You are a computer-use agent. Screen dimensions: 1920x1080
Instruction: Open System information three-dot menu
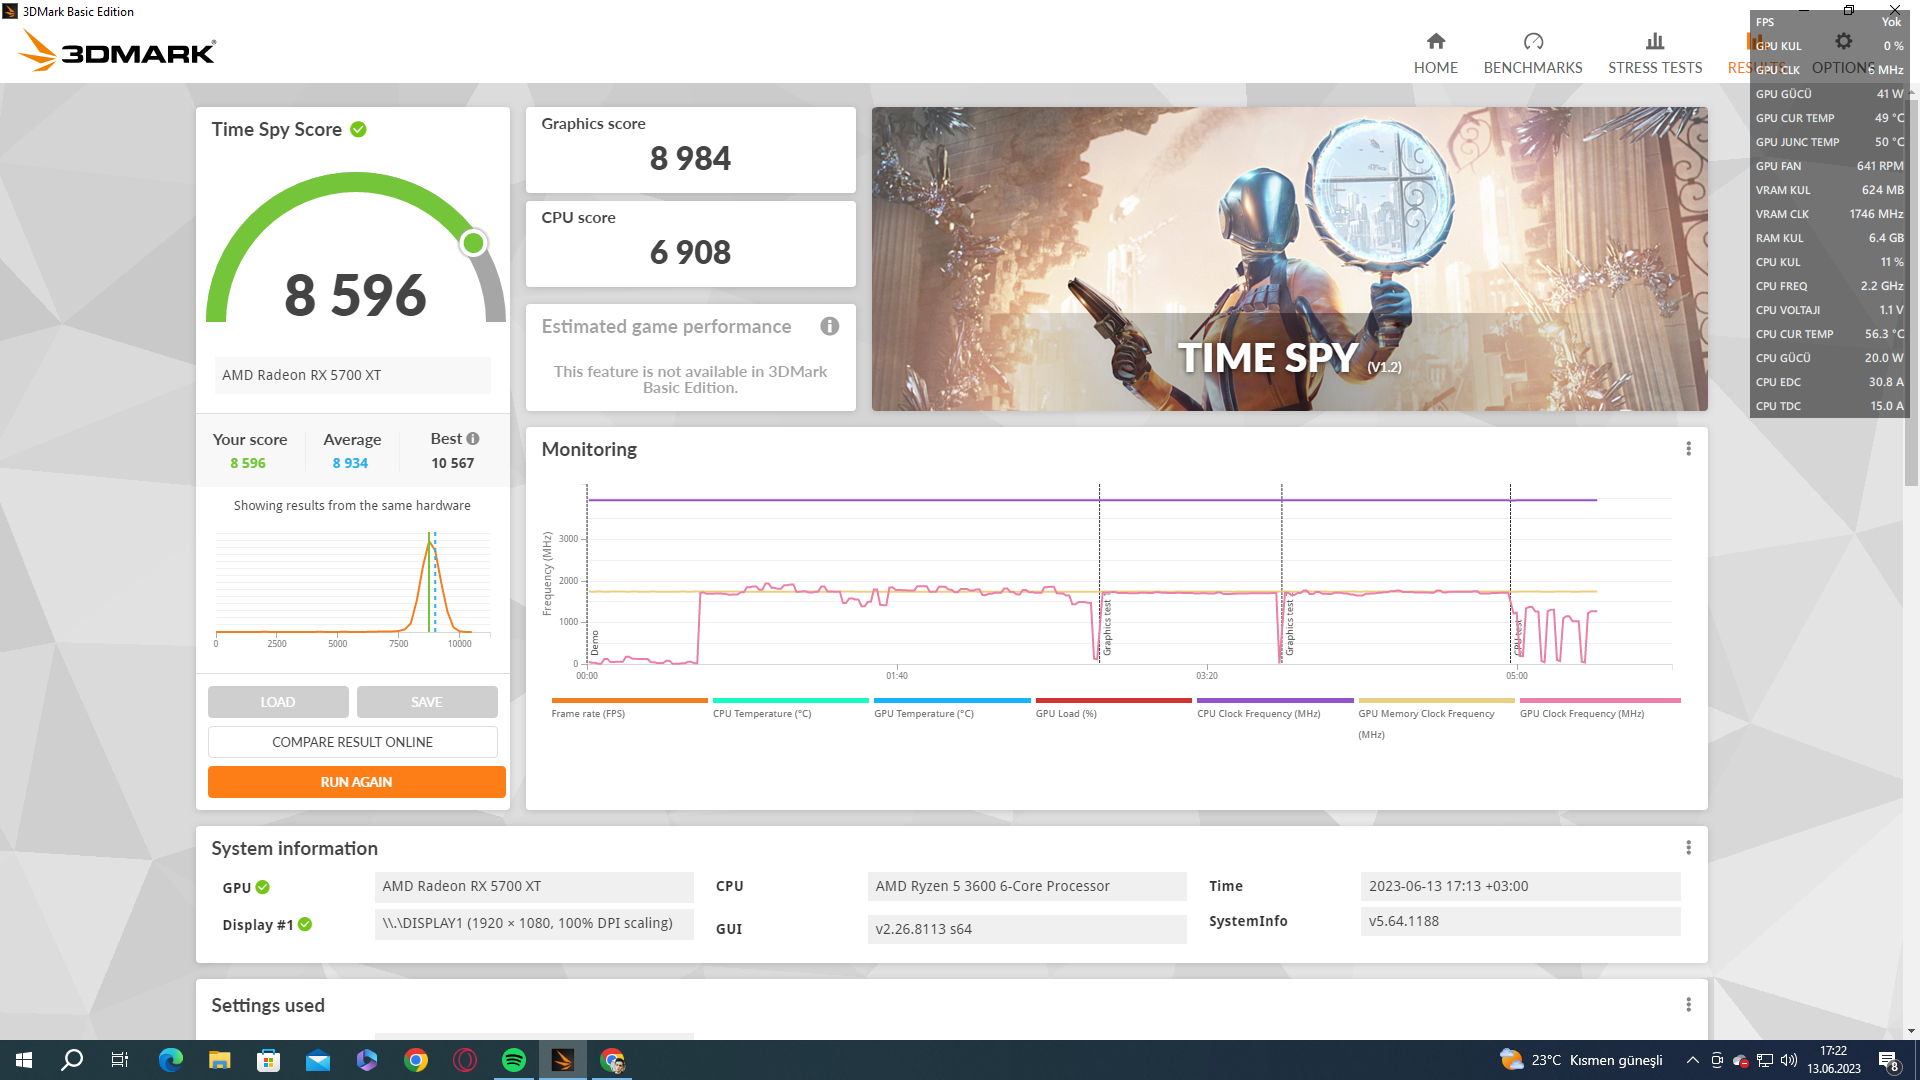click(1688, 848)
